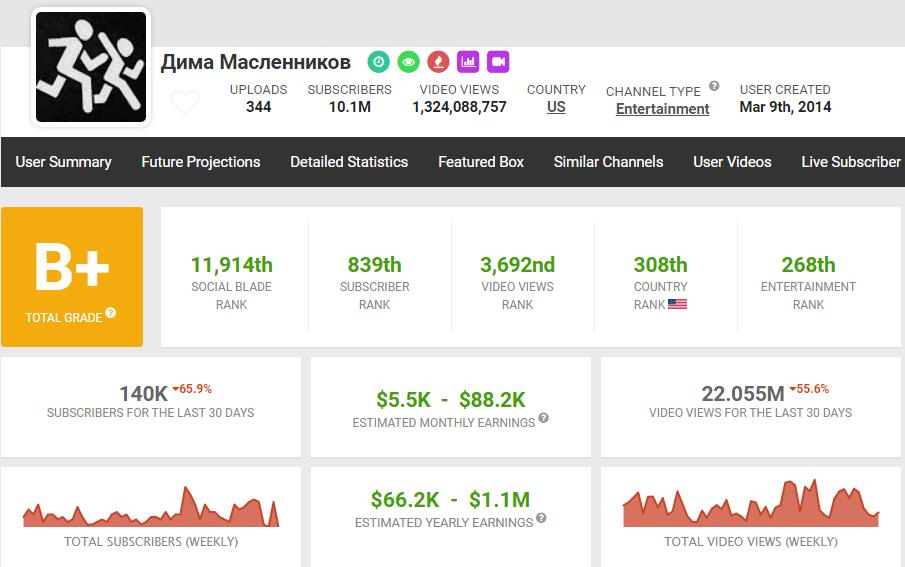This screenshot has height=567, width=905.
Task: Click the 140K subscribers last 30 days
Action: 143,394
